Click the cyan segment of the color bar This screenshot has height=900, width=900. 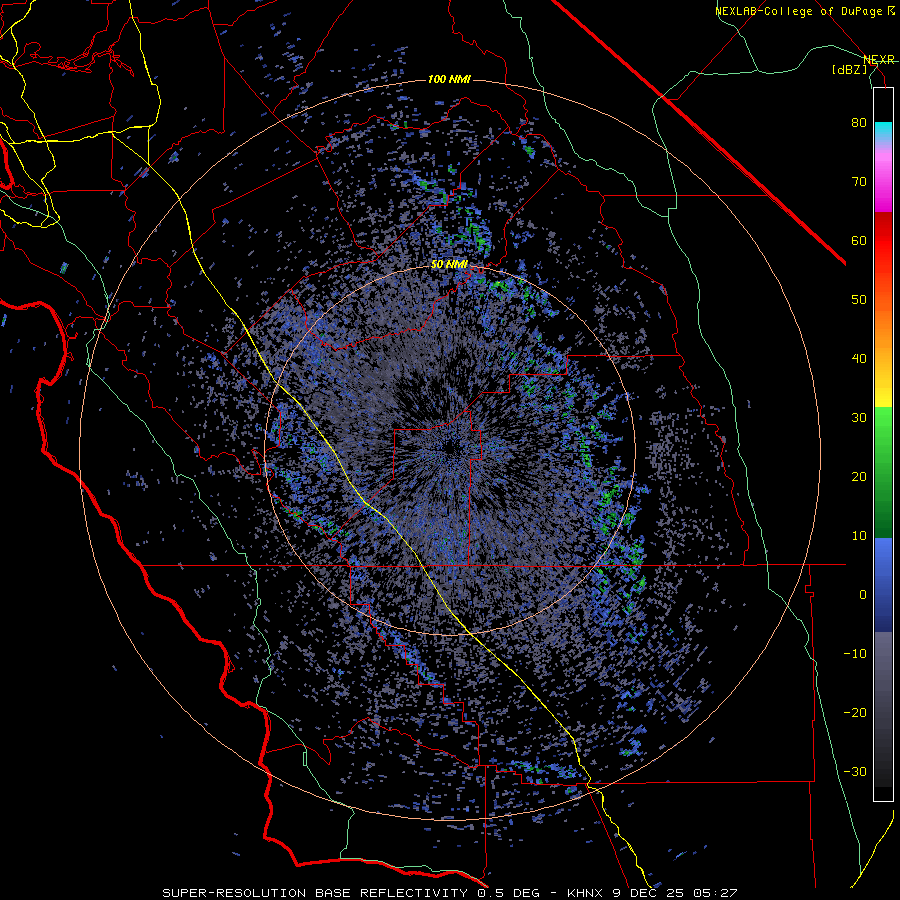[883, 131]
